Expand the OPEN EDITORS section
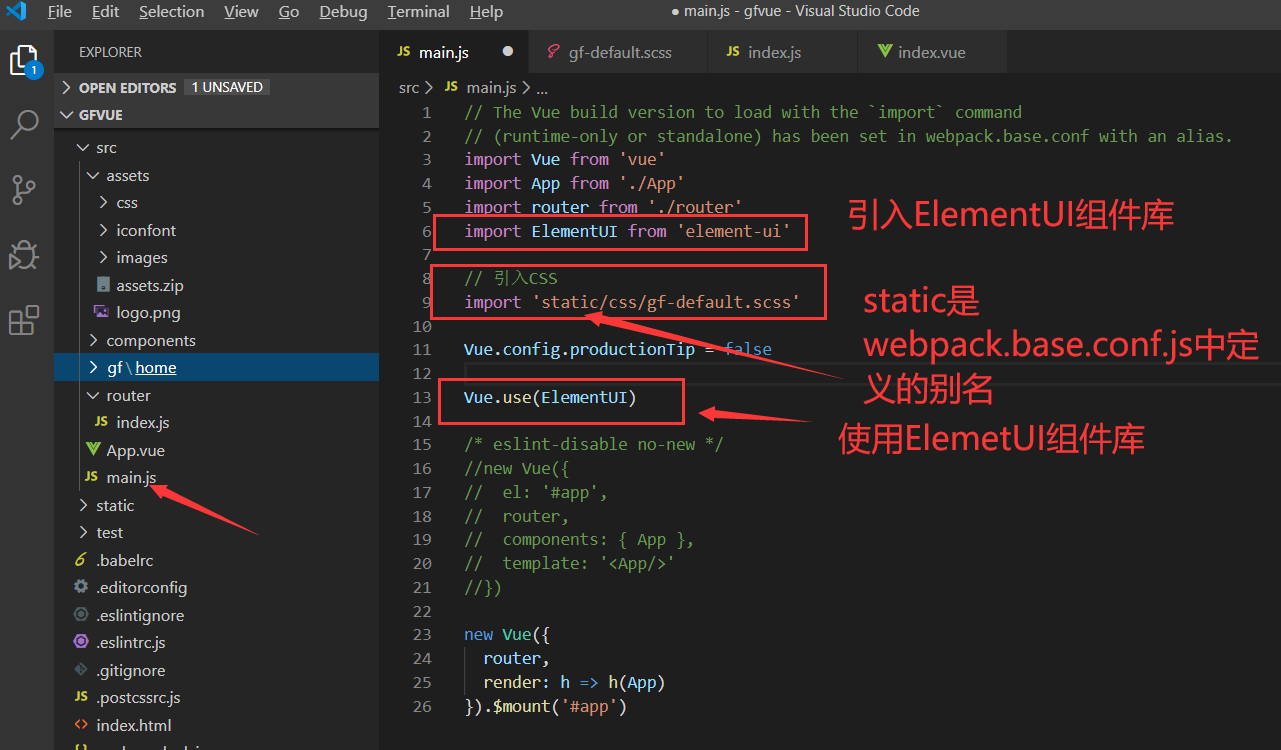The width and height of the screenshot is (1281, 750). (x=127, y=87)
